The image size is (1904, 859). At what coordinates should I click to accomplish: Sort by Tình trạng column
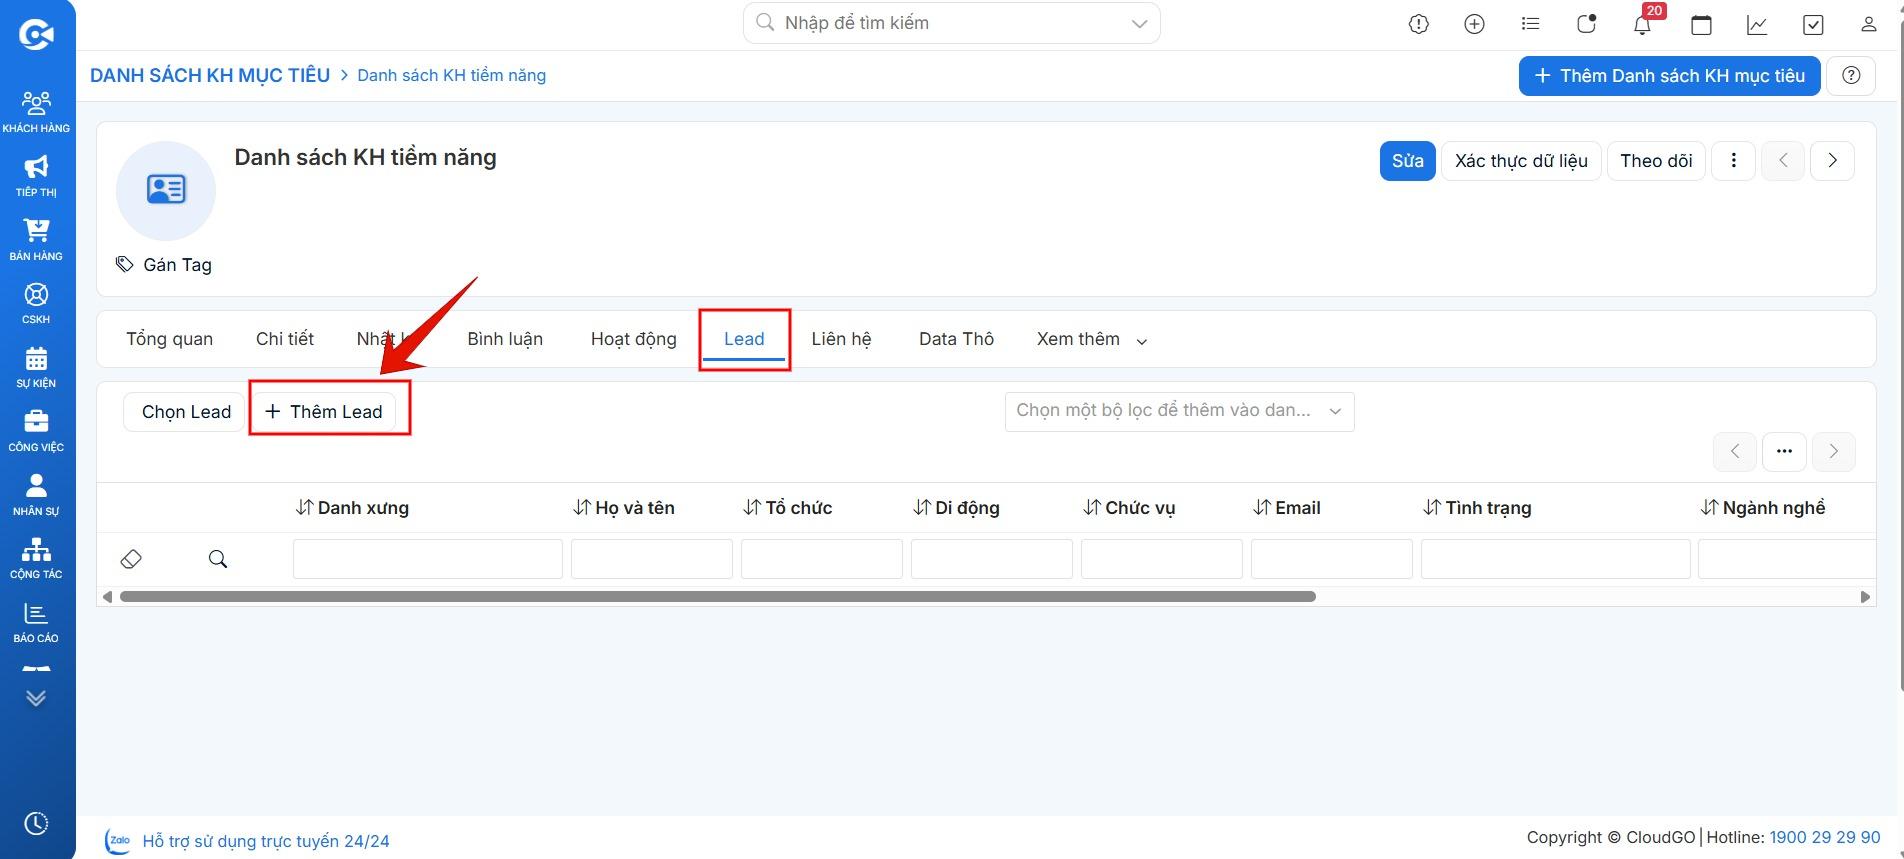1477,508
